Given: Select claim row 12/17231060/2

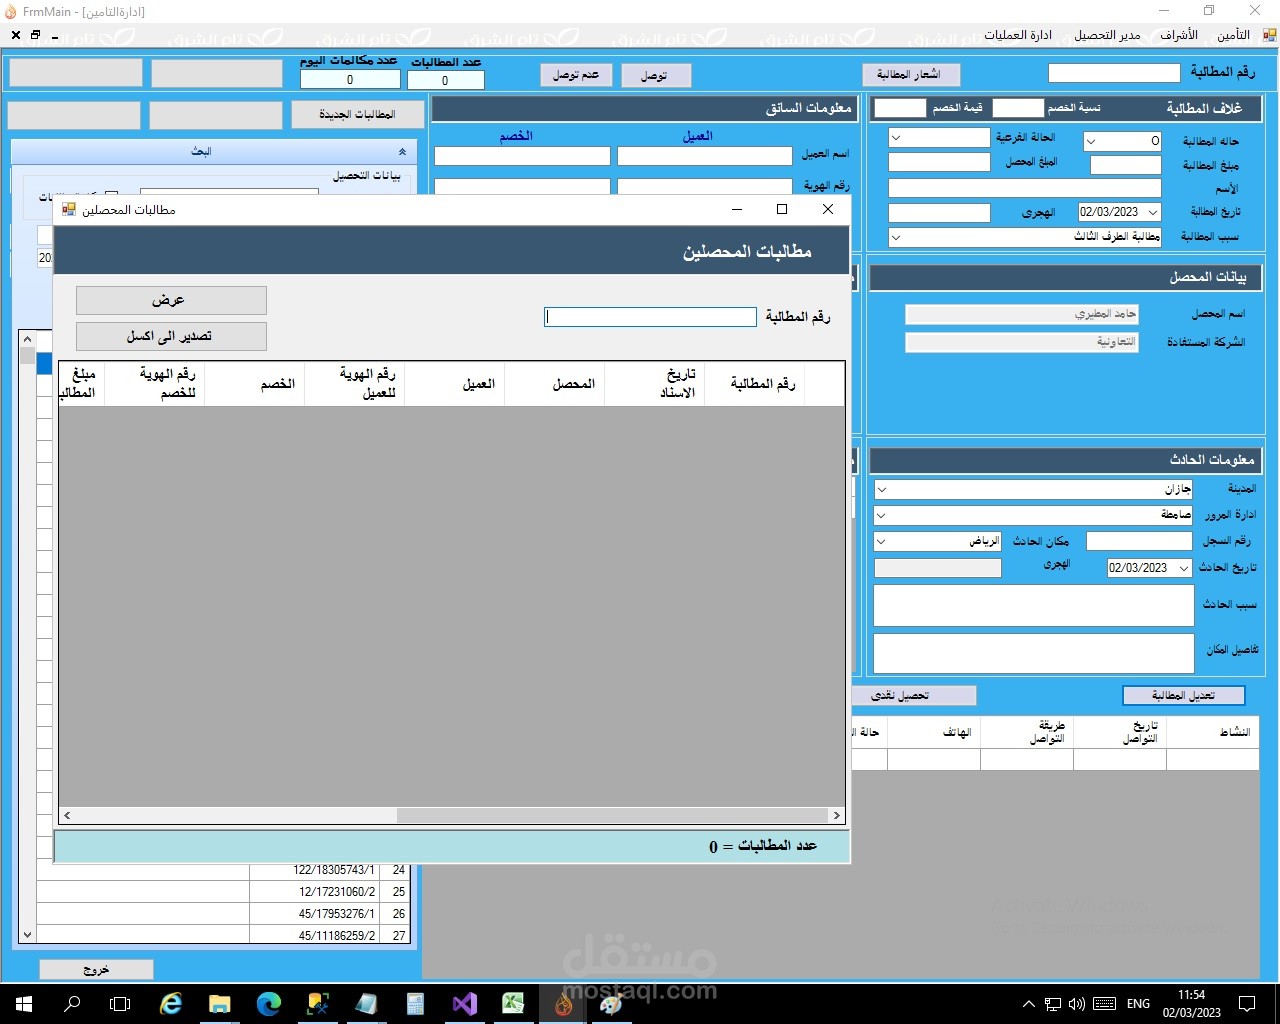Looking at the screenshot, I should coord(224,892).
